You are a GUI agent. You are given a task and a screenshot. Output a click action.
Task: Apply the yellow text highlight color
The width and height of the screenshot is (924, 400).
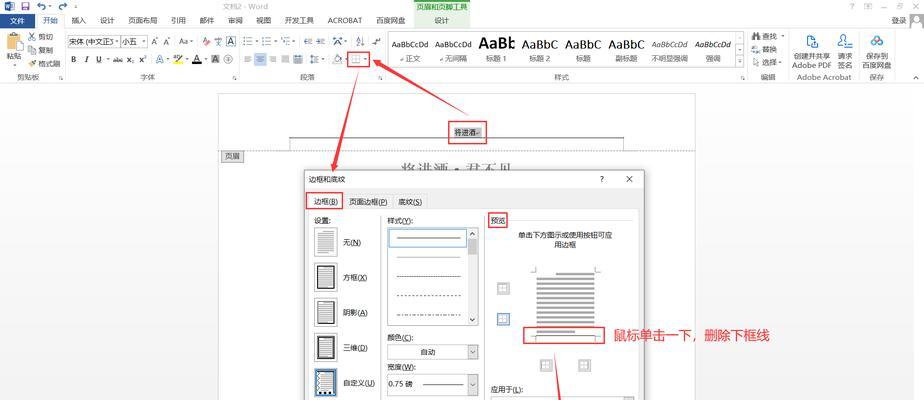coord(178,59)
